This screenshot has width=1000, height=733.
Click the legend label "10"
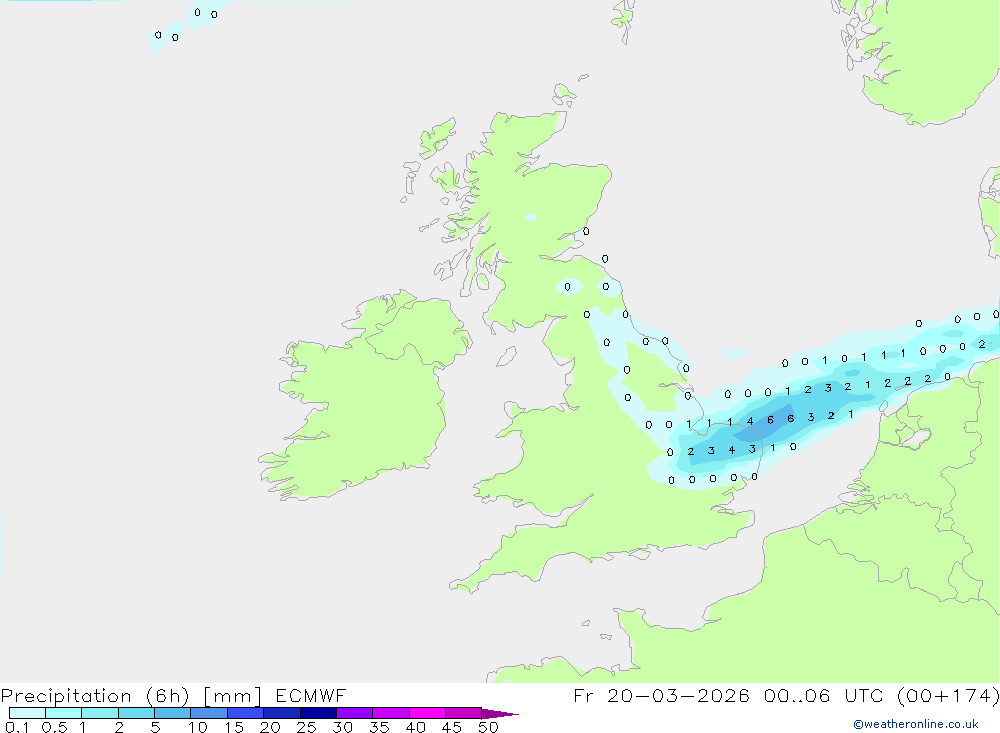click(x=198, y=727)
